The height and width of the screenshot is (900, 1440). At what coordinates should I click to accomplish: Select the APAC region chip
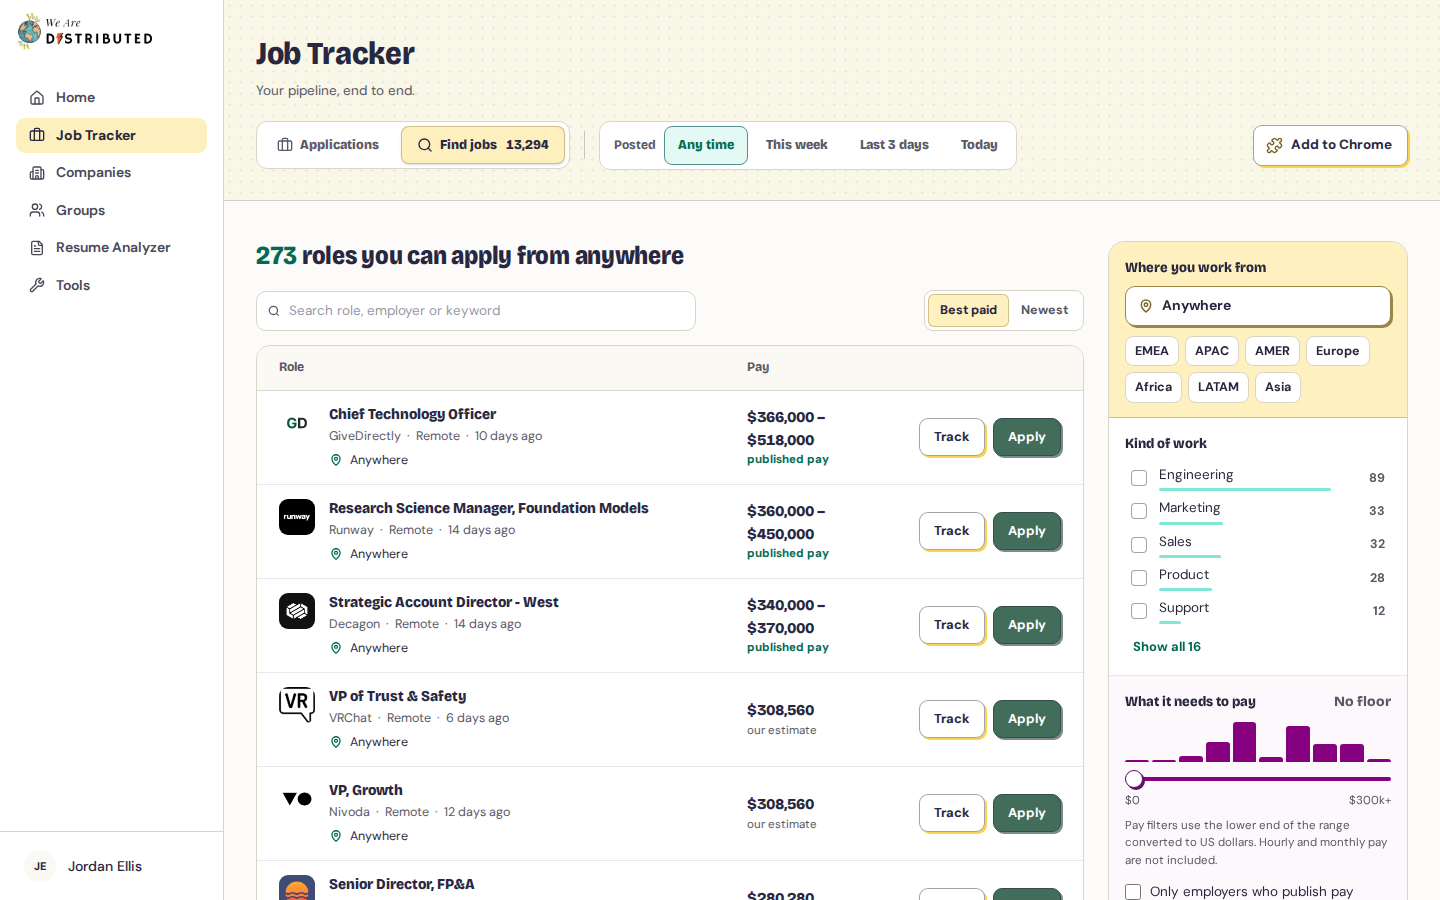coord(1212,351)
